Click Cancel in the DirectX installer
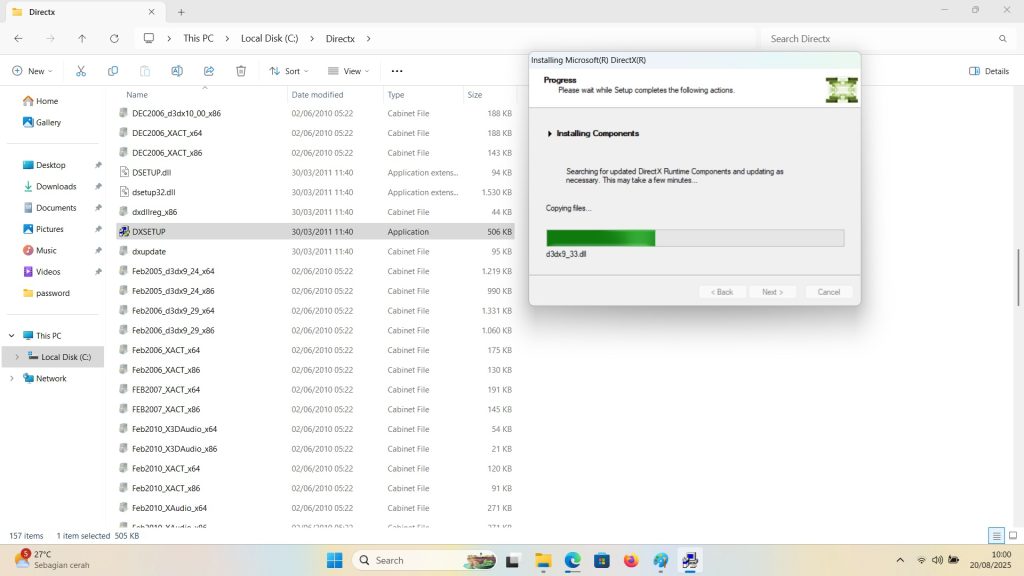 point(829,292)
